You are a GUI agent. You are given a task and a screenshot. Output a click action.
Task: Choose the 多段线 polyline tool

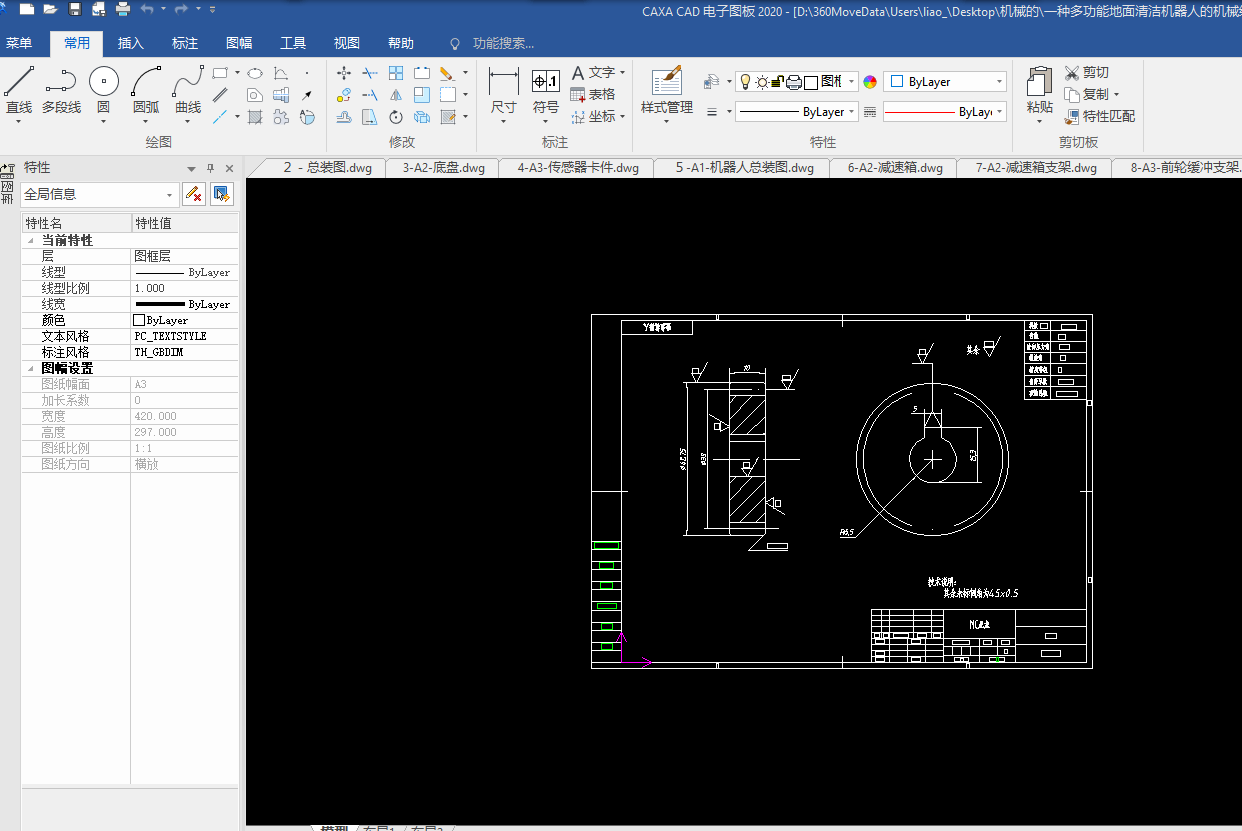pyautogui.click(x=61, y=82)
